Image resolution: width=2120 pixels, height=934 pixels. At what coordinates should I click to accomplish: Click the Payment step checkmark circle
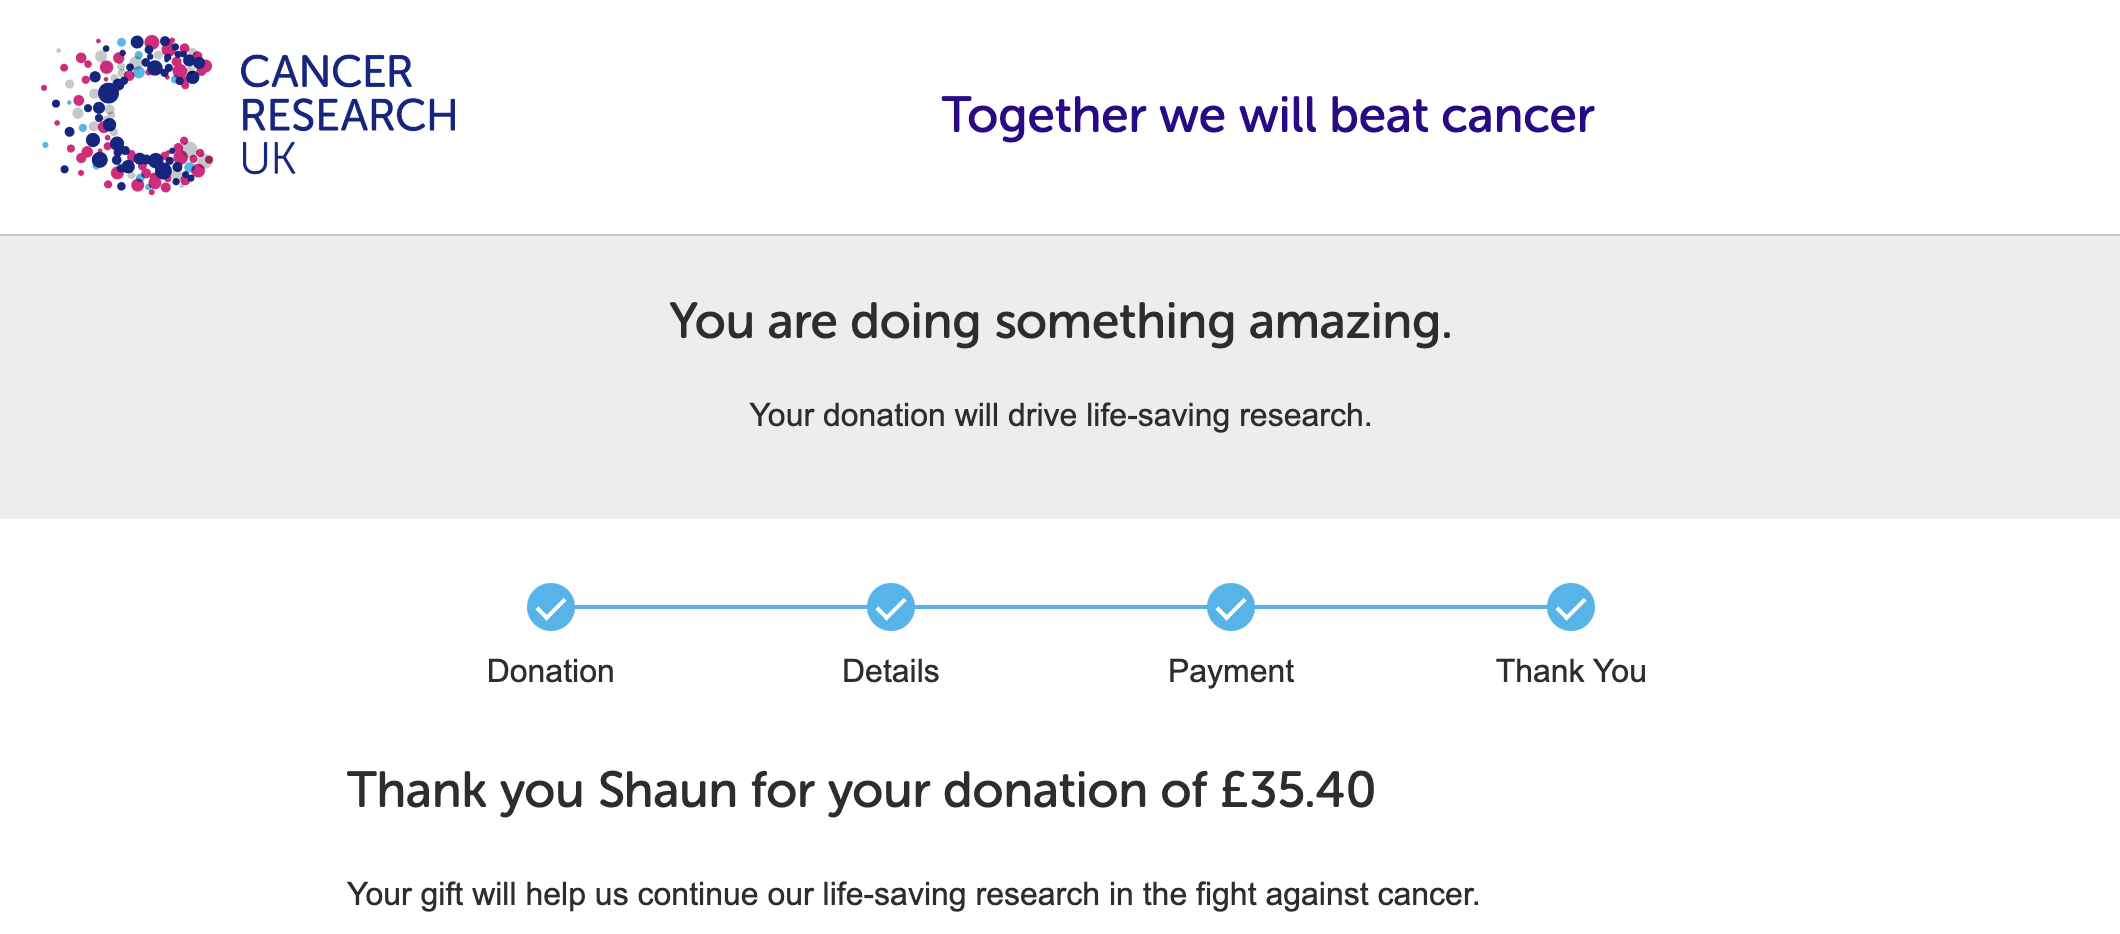1231,607
